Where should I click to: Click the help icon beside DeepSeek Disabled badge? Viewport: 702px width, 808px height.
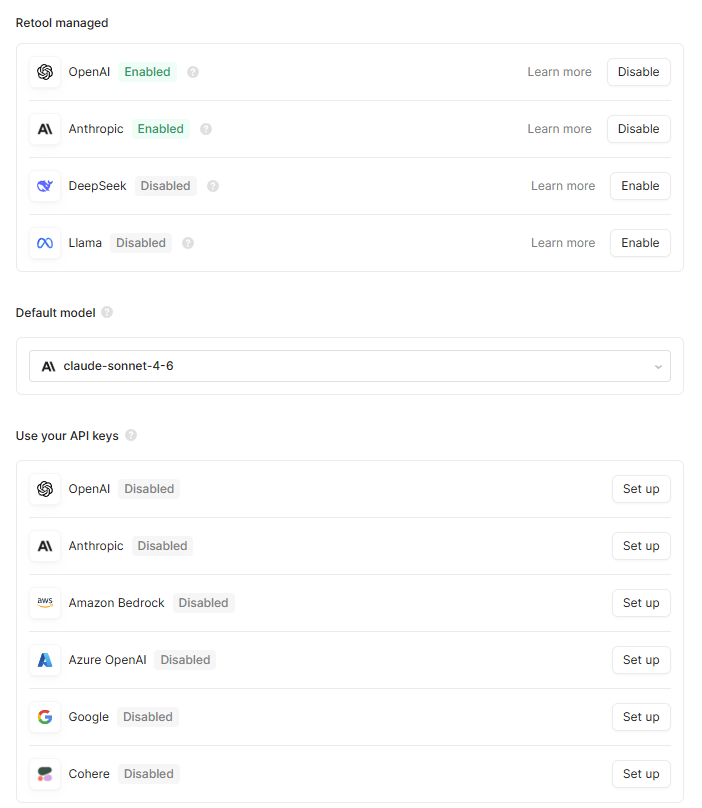point(213,186)
